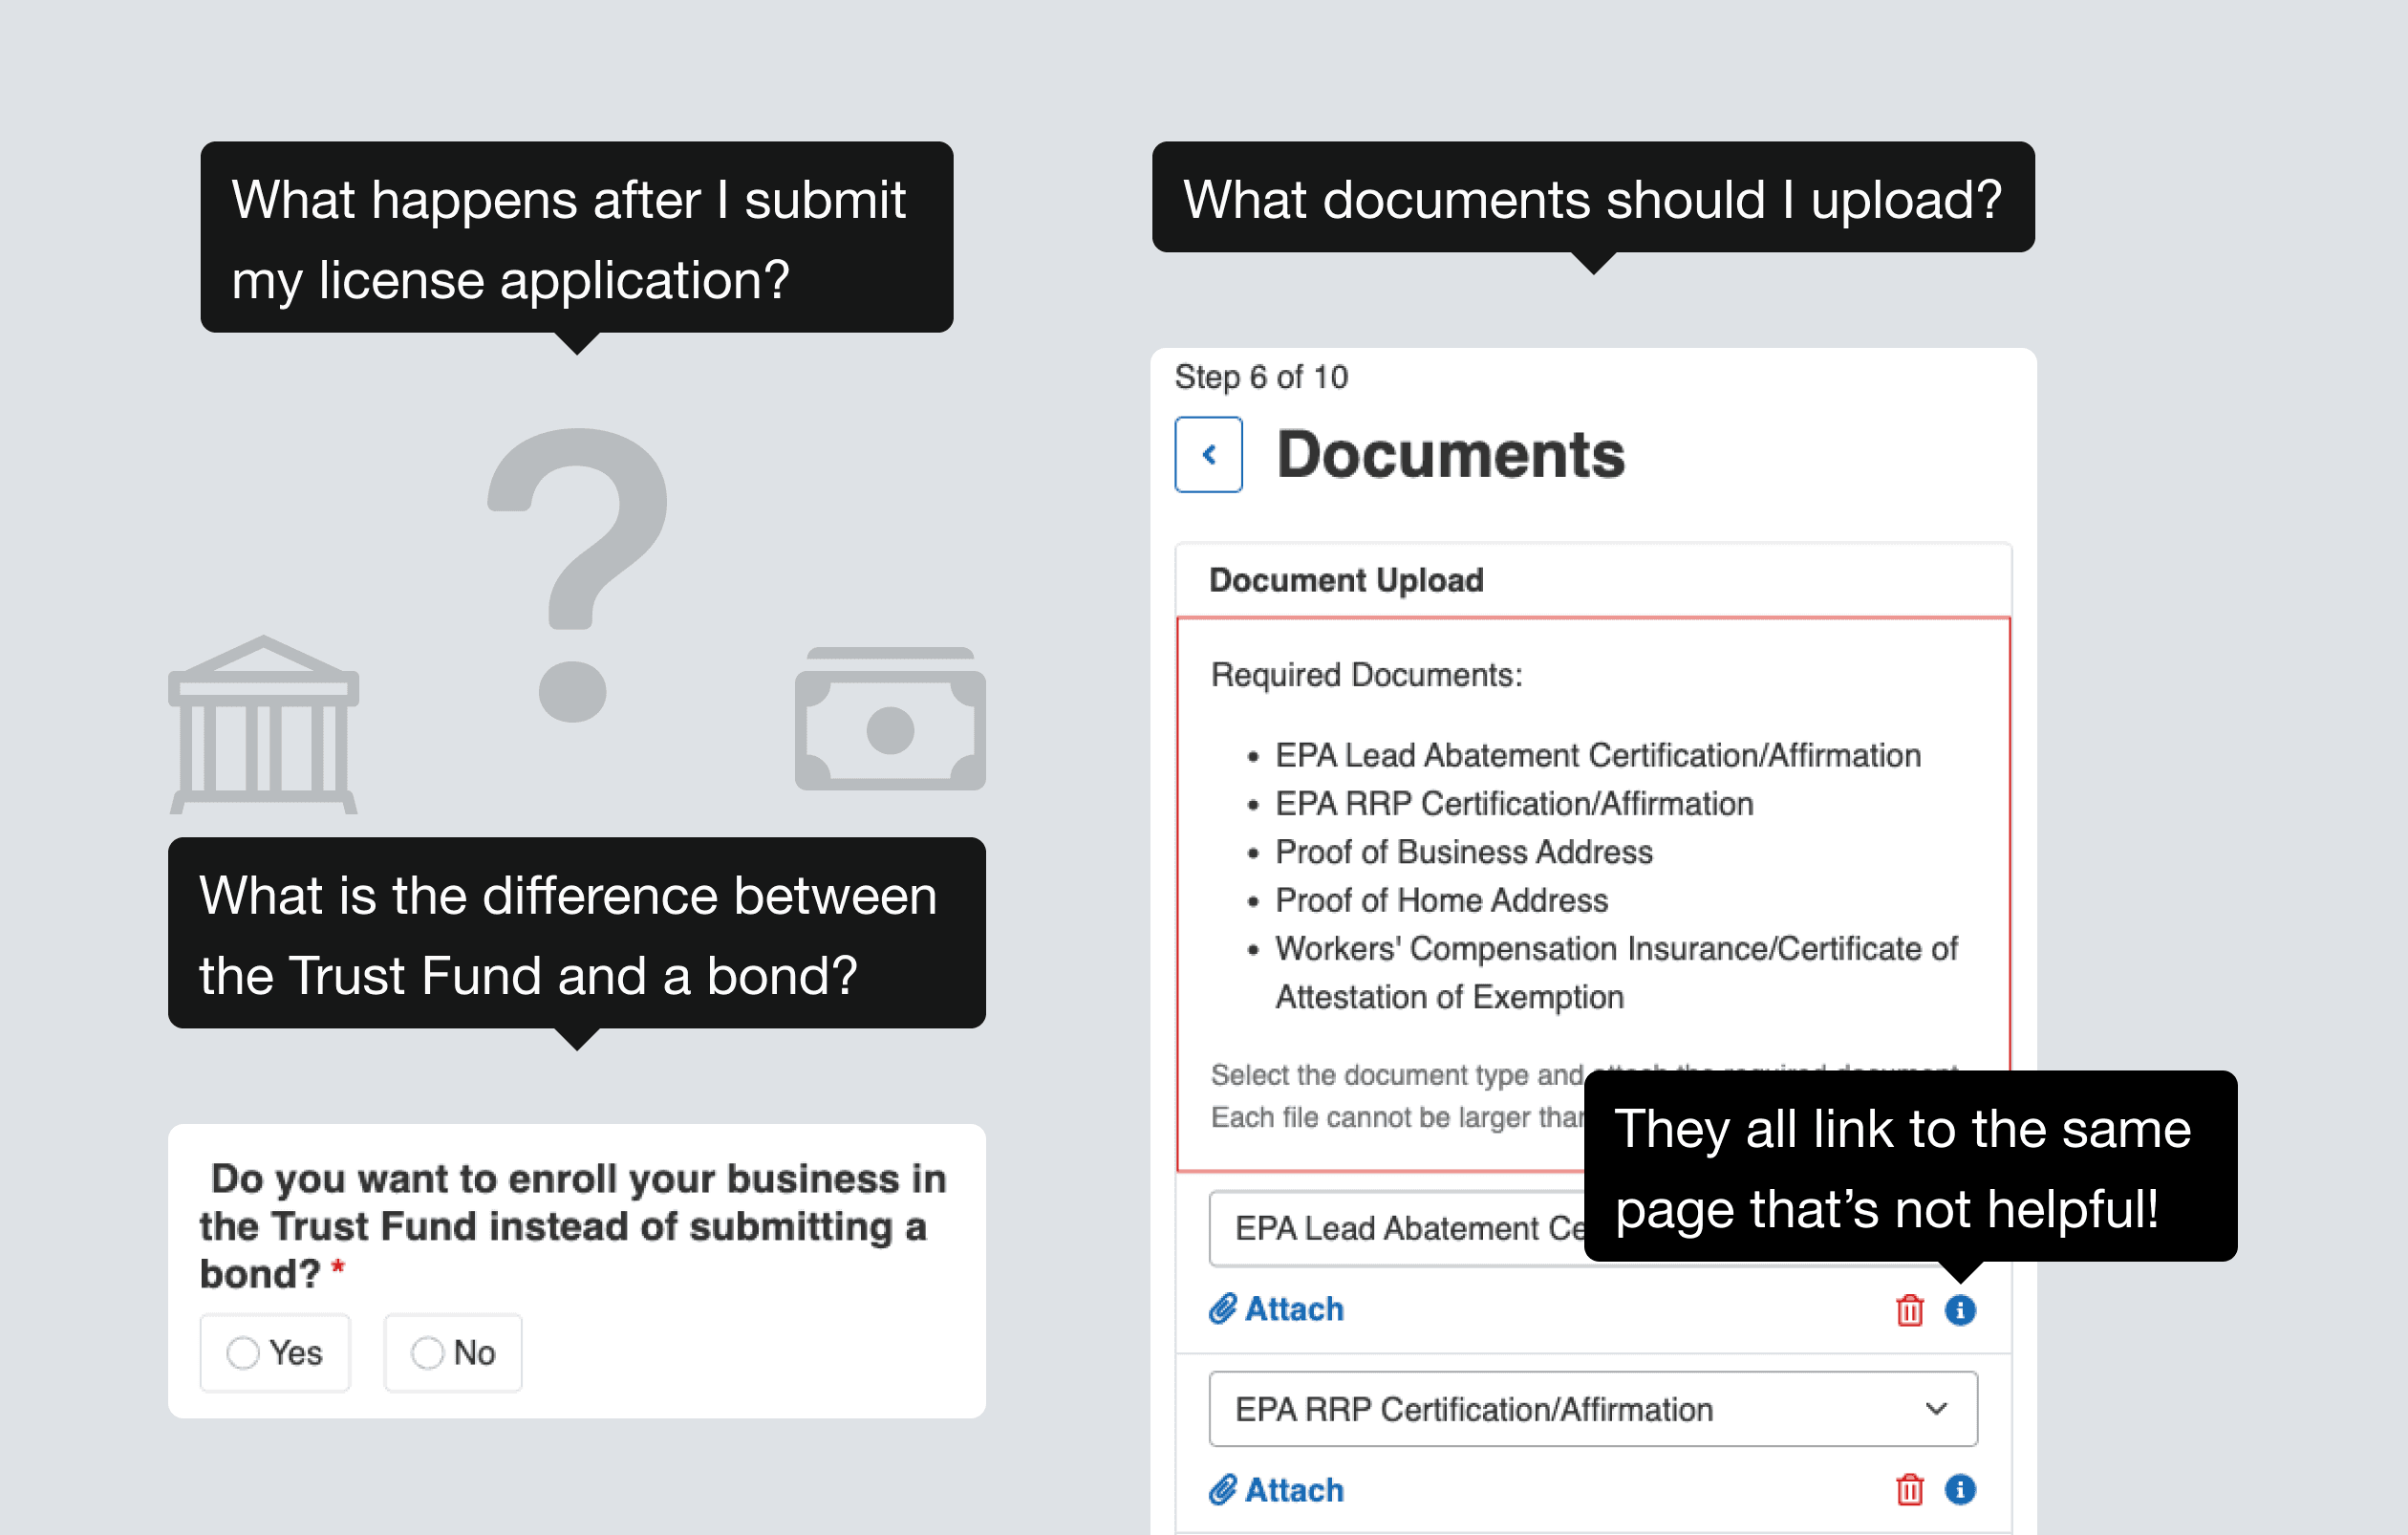
Task: Open the EPA RRP Certification/Affirmation dropdown
Action: (1592, 1409)
